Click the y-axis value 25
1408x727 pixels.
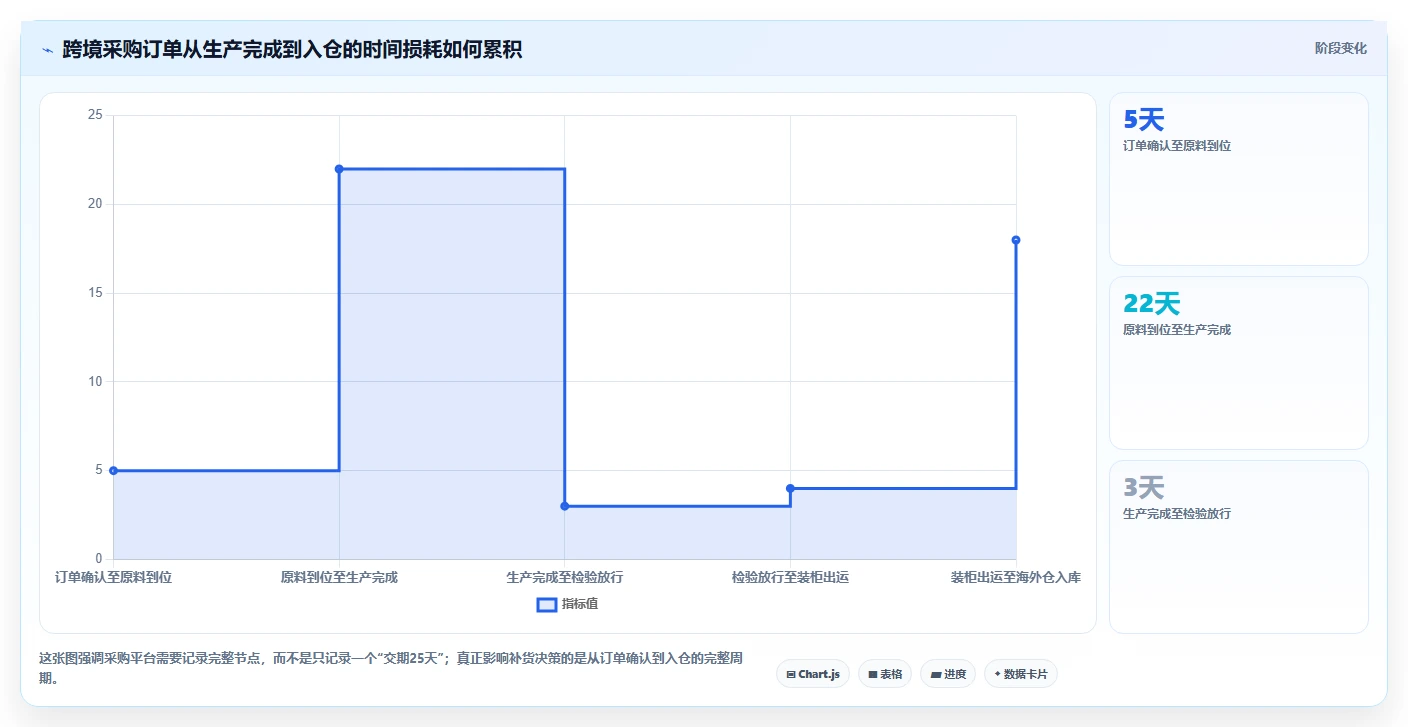[95, 115]
